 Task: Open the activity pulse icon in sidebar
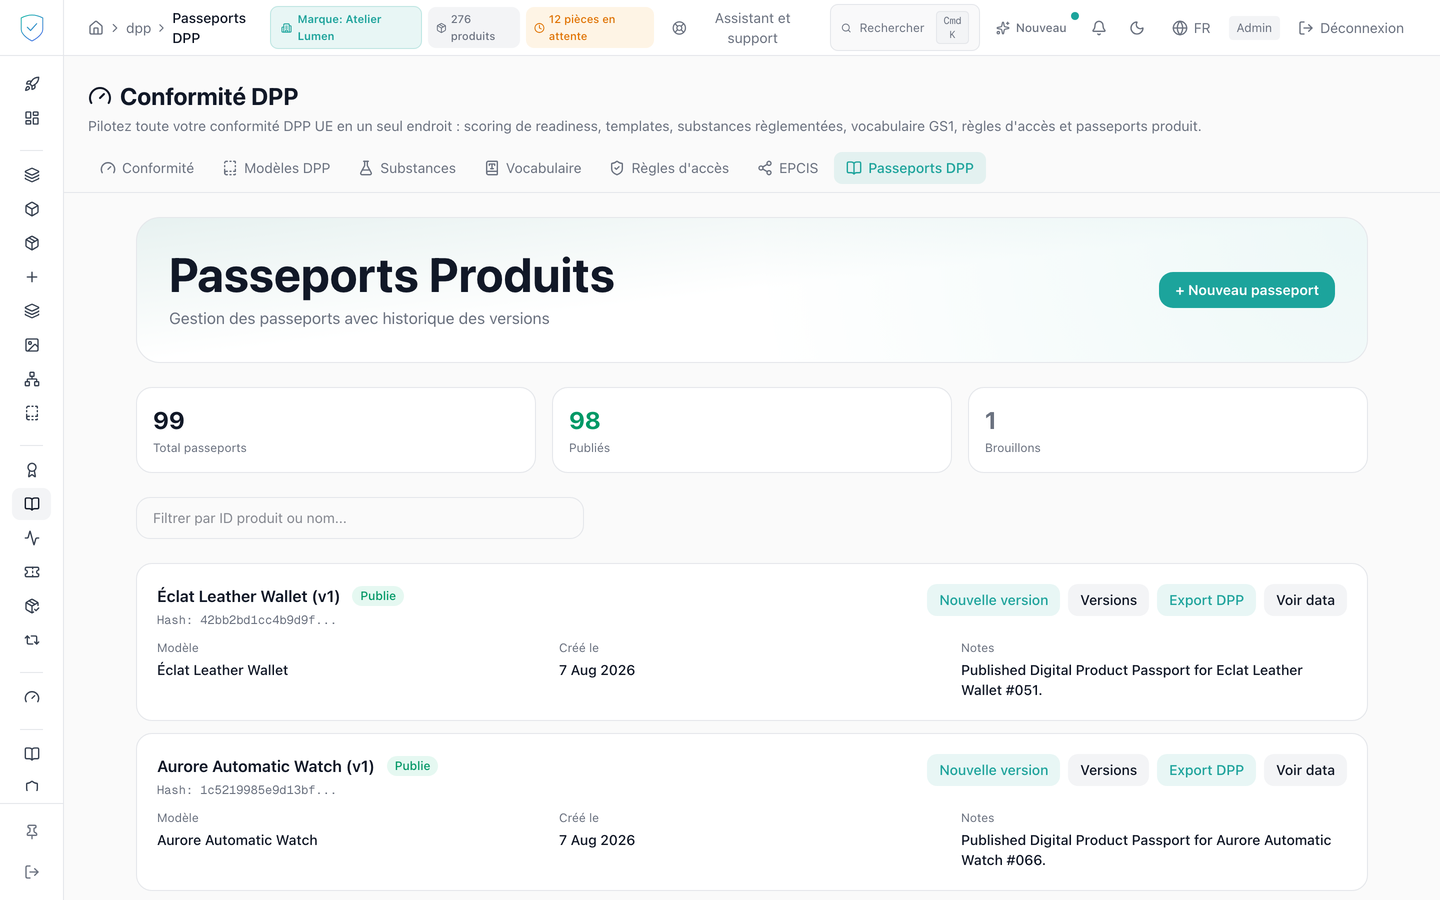click(32, 538)
